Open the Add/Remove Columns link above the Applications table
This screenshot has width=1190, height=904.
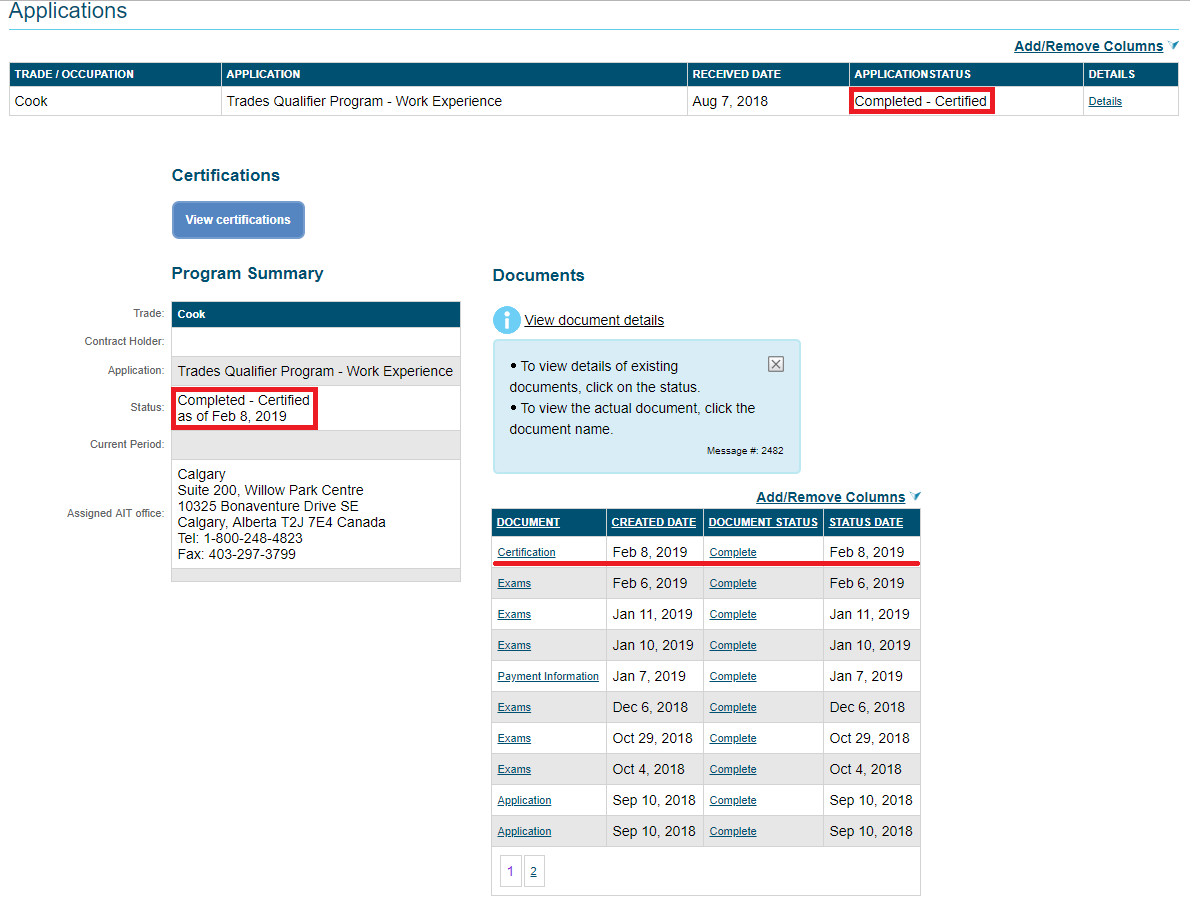tap(1088, 46)
